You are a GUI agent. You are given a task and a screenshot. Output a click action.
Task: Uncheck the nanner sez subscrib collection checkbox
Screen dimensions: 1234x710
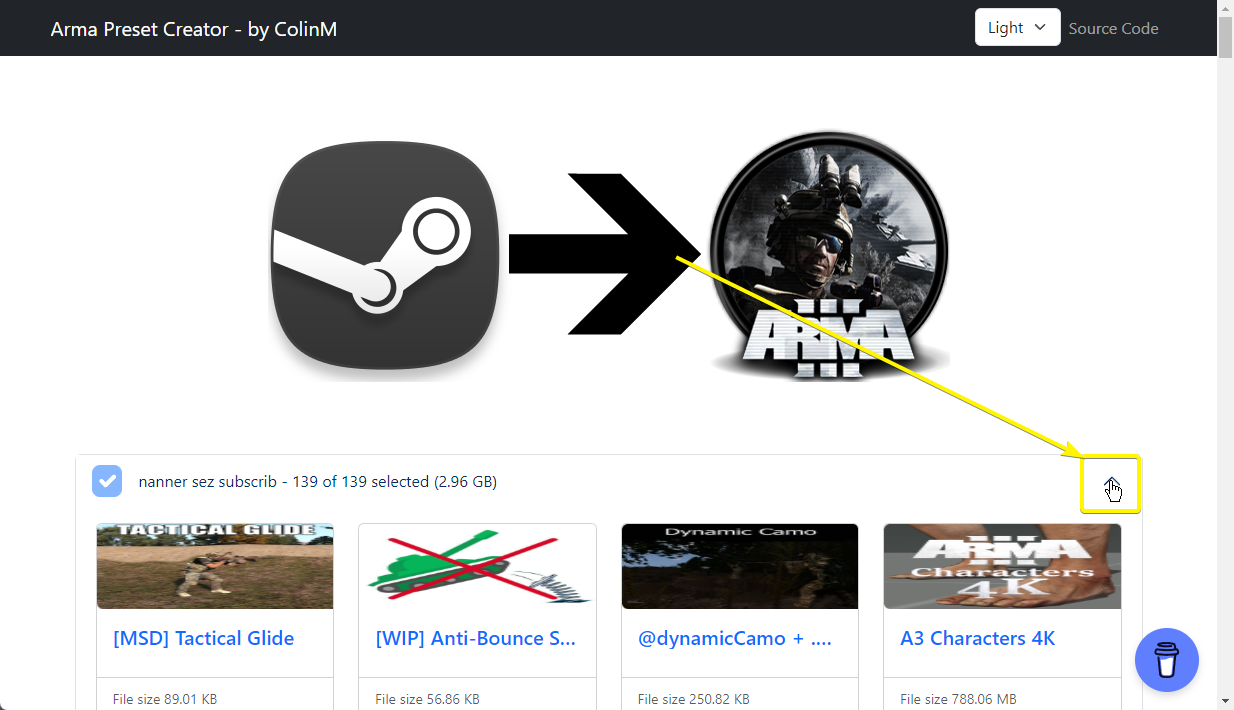(x=107, y=481)
